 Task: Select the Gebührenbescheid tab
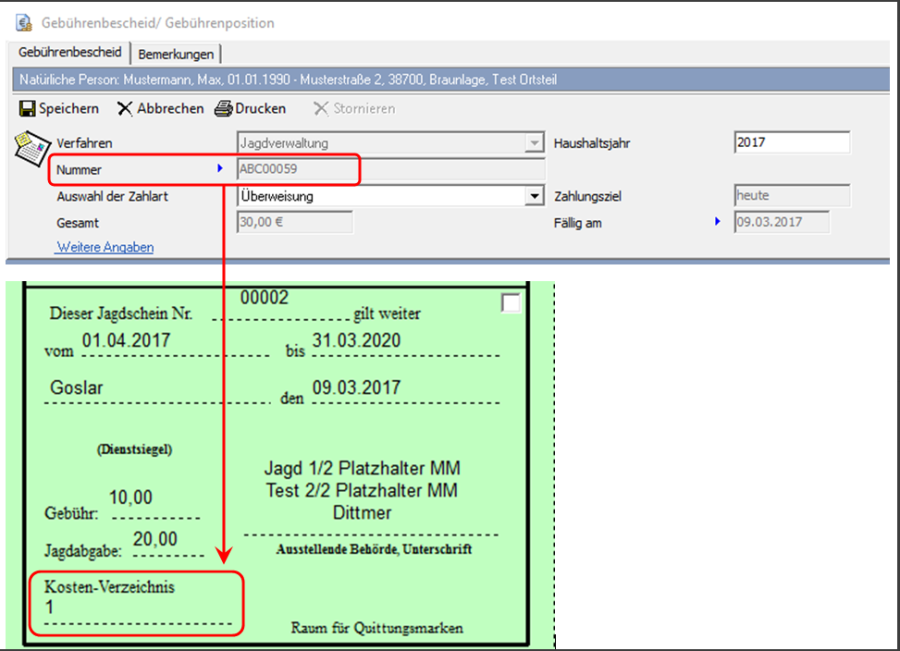(71, 53)
